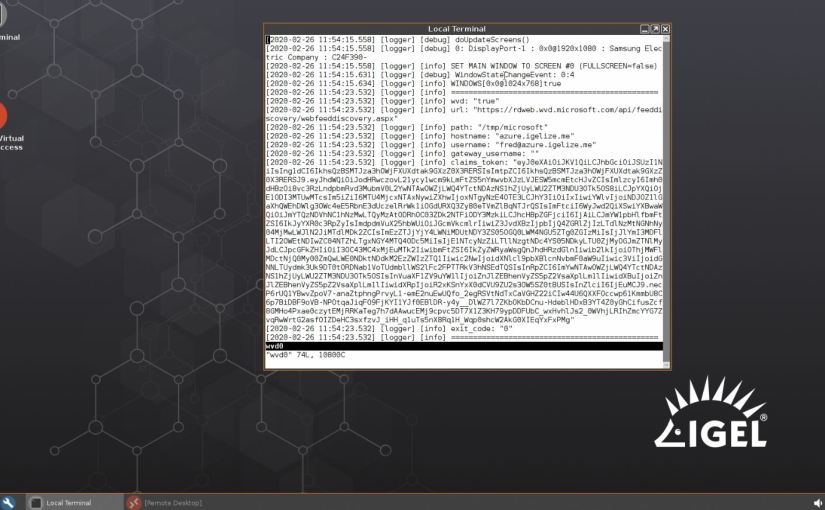Screen dimensions: 825x510
Task: Click the "WINDOWS[0x0@1024x768]true" text
Action: pyautogui.click(x=506, y=84)
